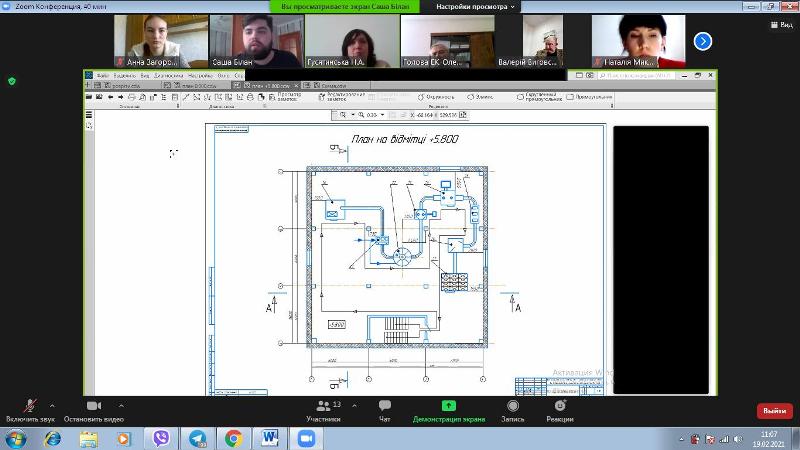Stop camera with Остановить видео
800x450 pixels.
[x=94, y=411]
